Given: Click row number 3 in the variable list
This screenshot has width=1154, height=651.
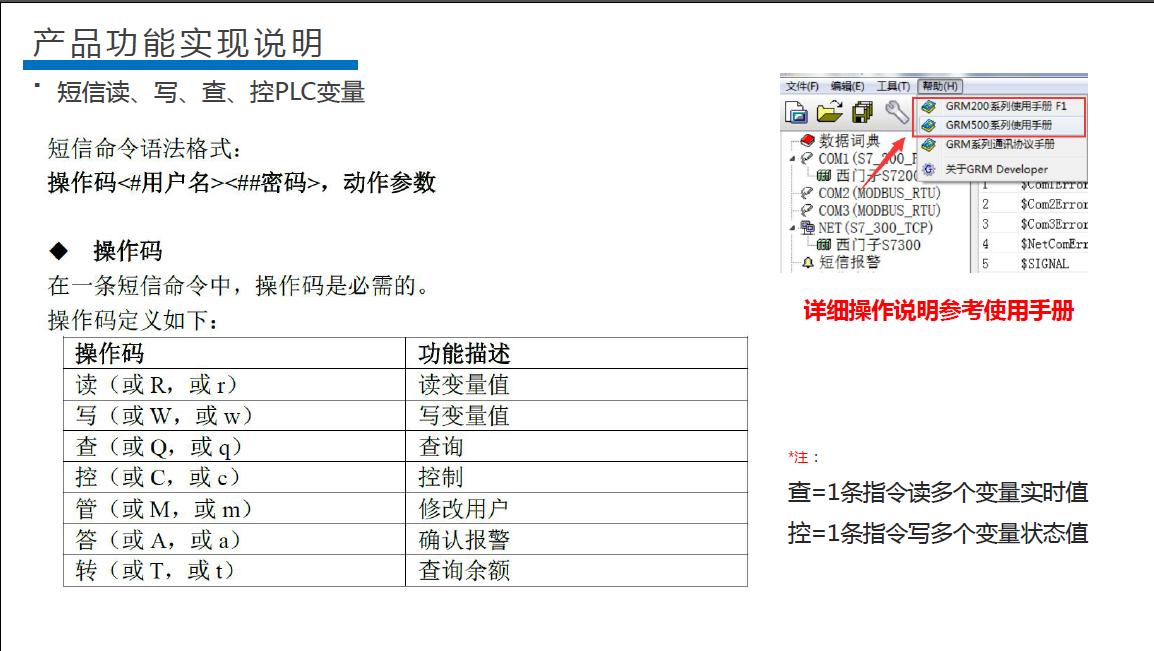Looking at the screenshot, I should click(x=985, y=224).
